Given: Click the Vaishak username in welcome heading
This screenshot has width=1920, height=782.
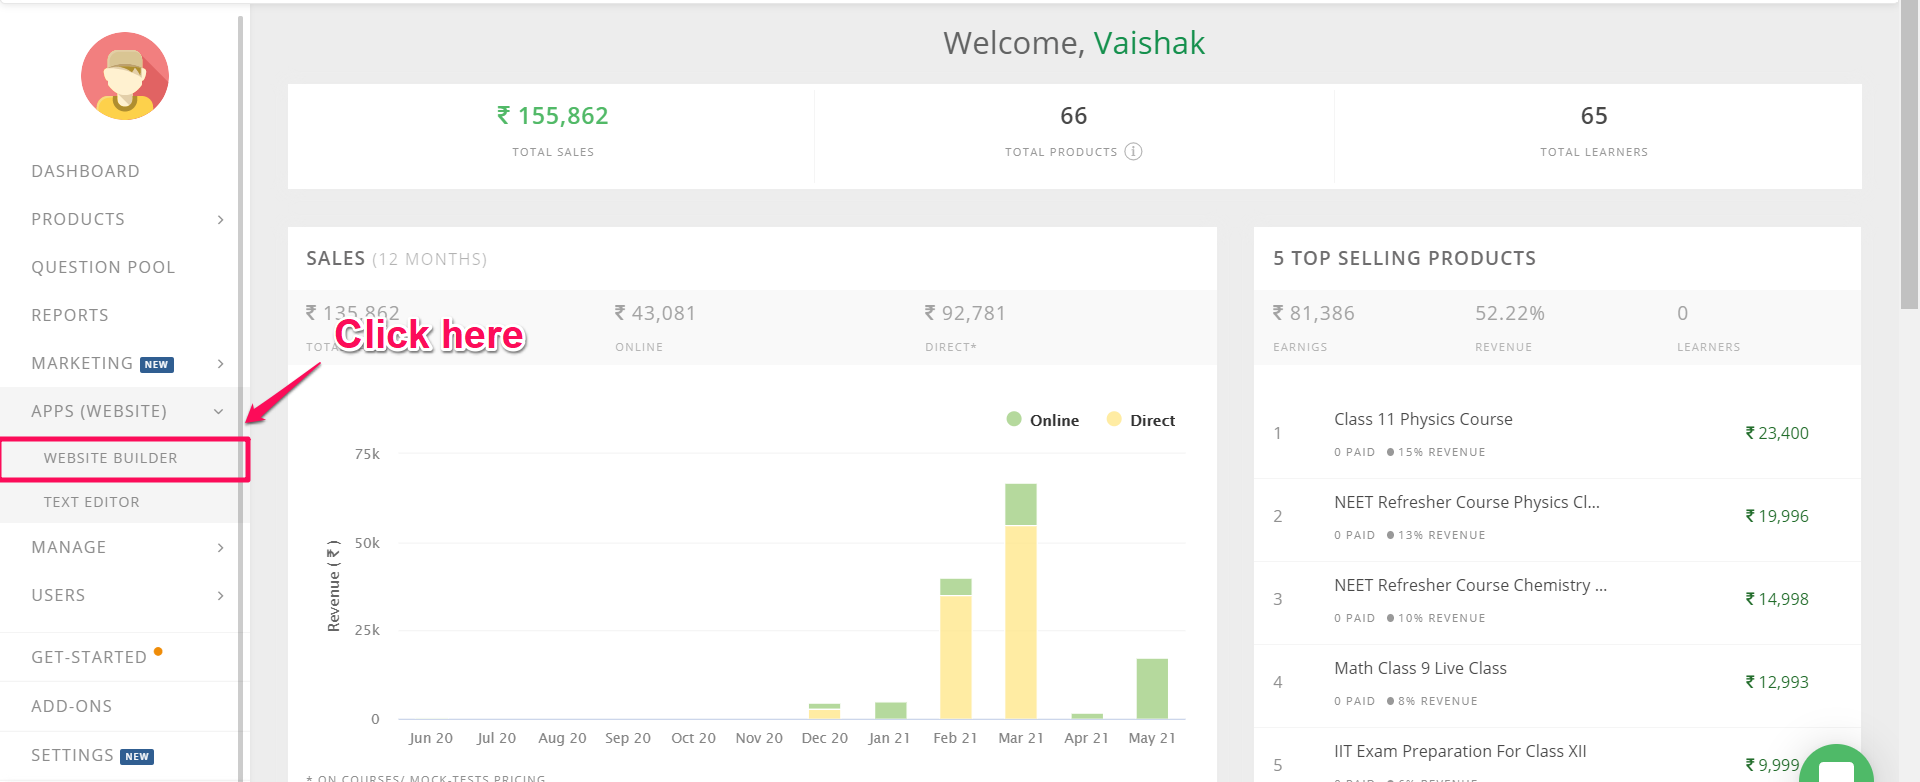Looking at the screenshot, I should pos(1149,43).
